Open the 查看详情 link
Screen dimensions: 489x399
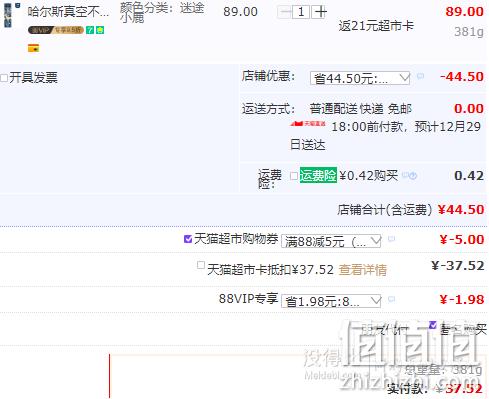coord(363,269)
